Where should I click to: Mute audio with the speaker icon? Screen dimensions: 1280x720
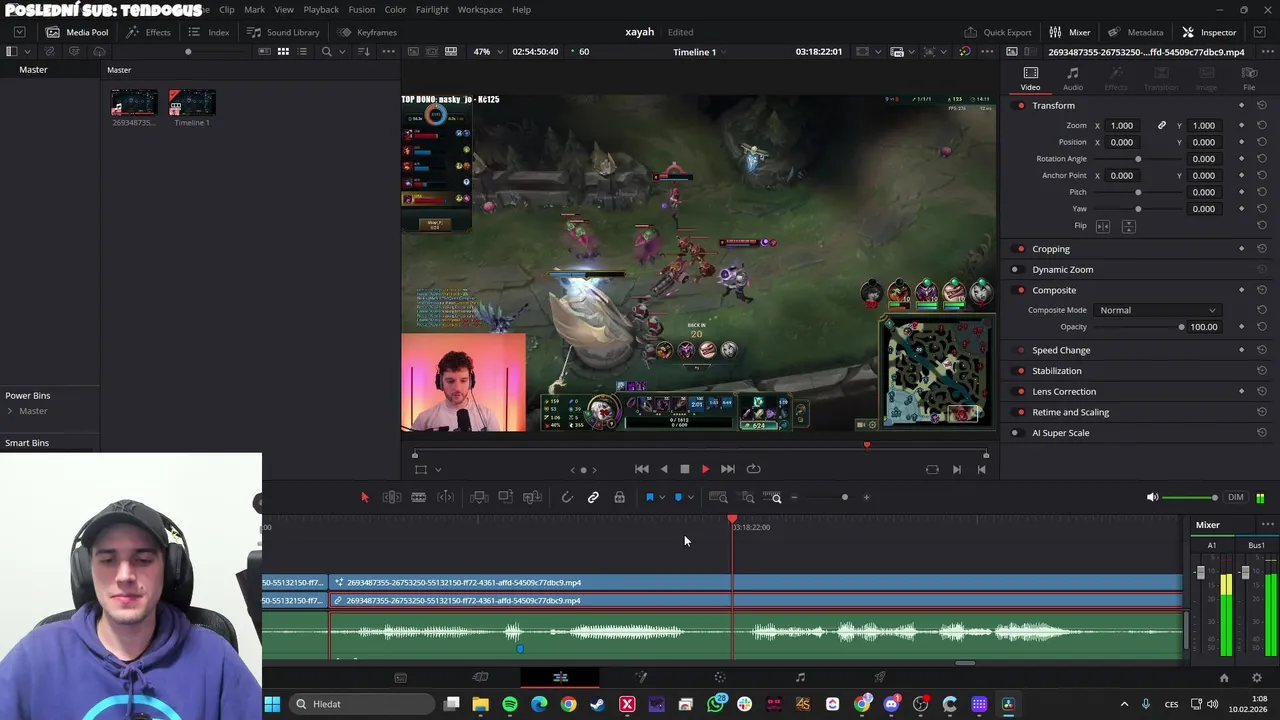click(x=1152, y=497)
